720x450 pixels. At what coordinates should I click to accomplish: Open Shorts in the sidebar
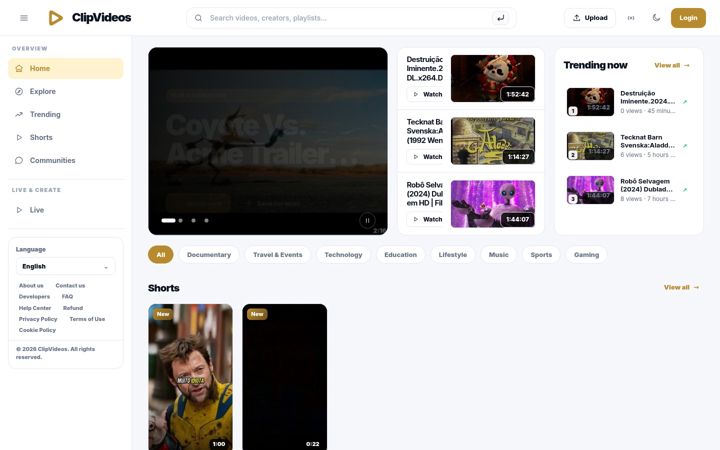tap(66, 137)
